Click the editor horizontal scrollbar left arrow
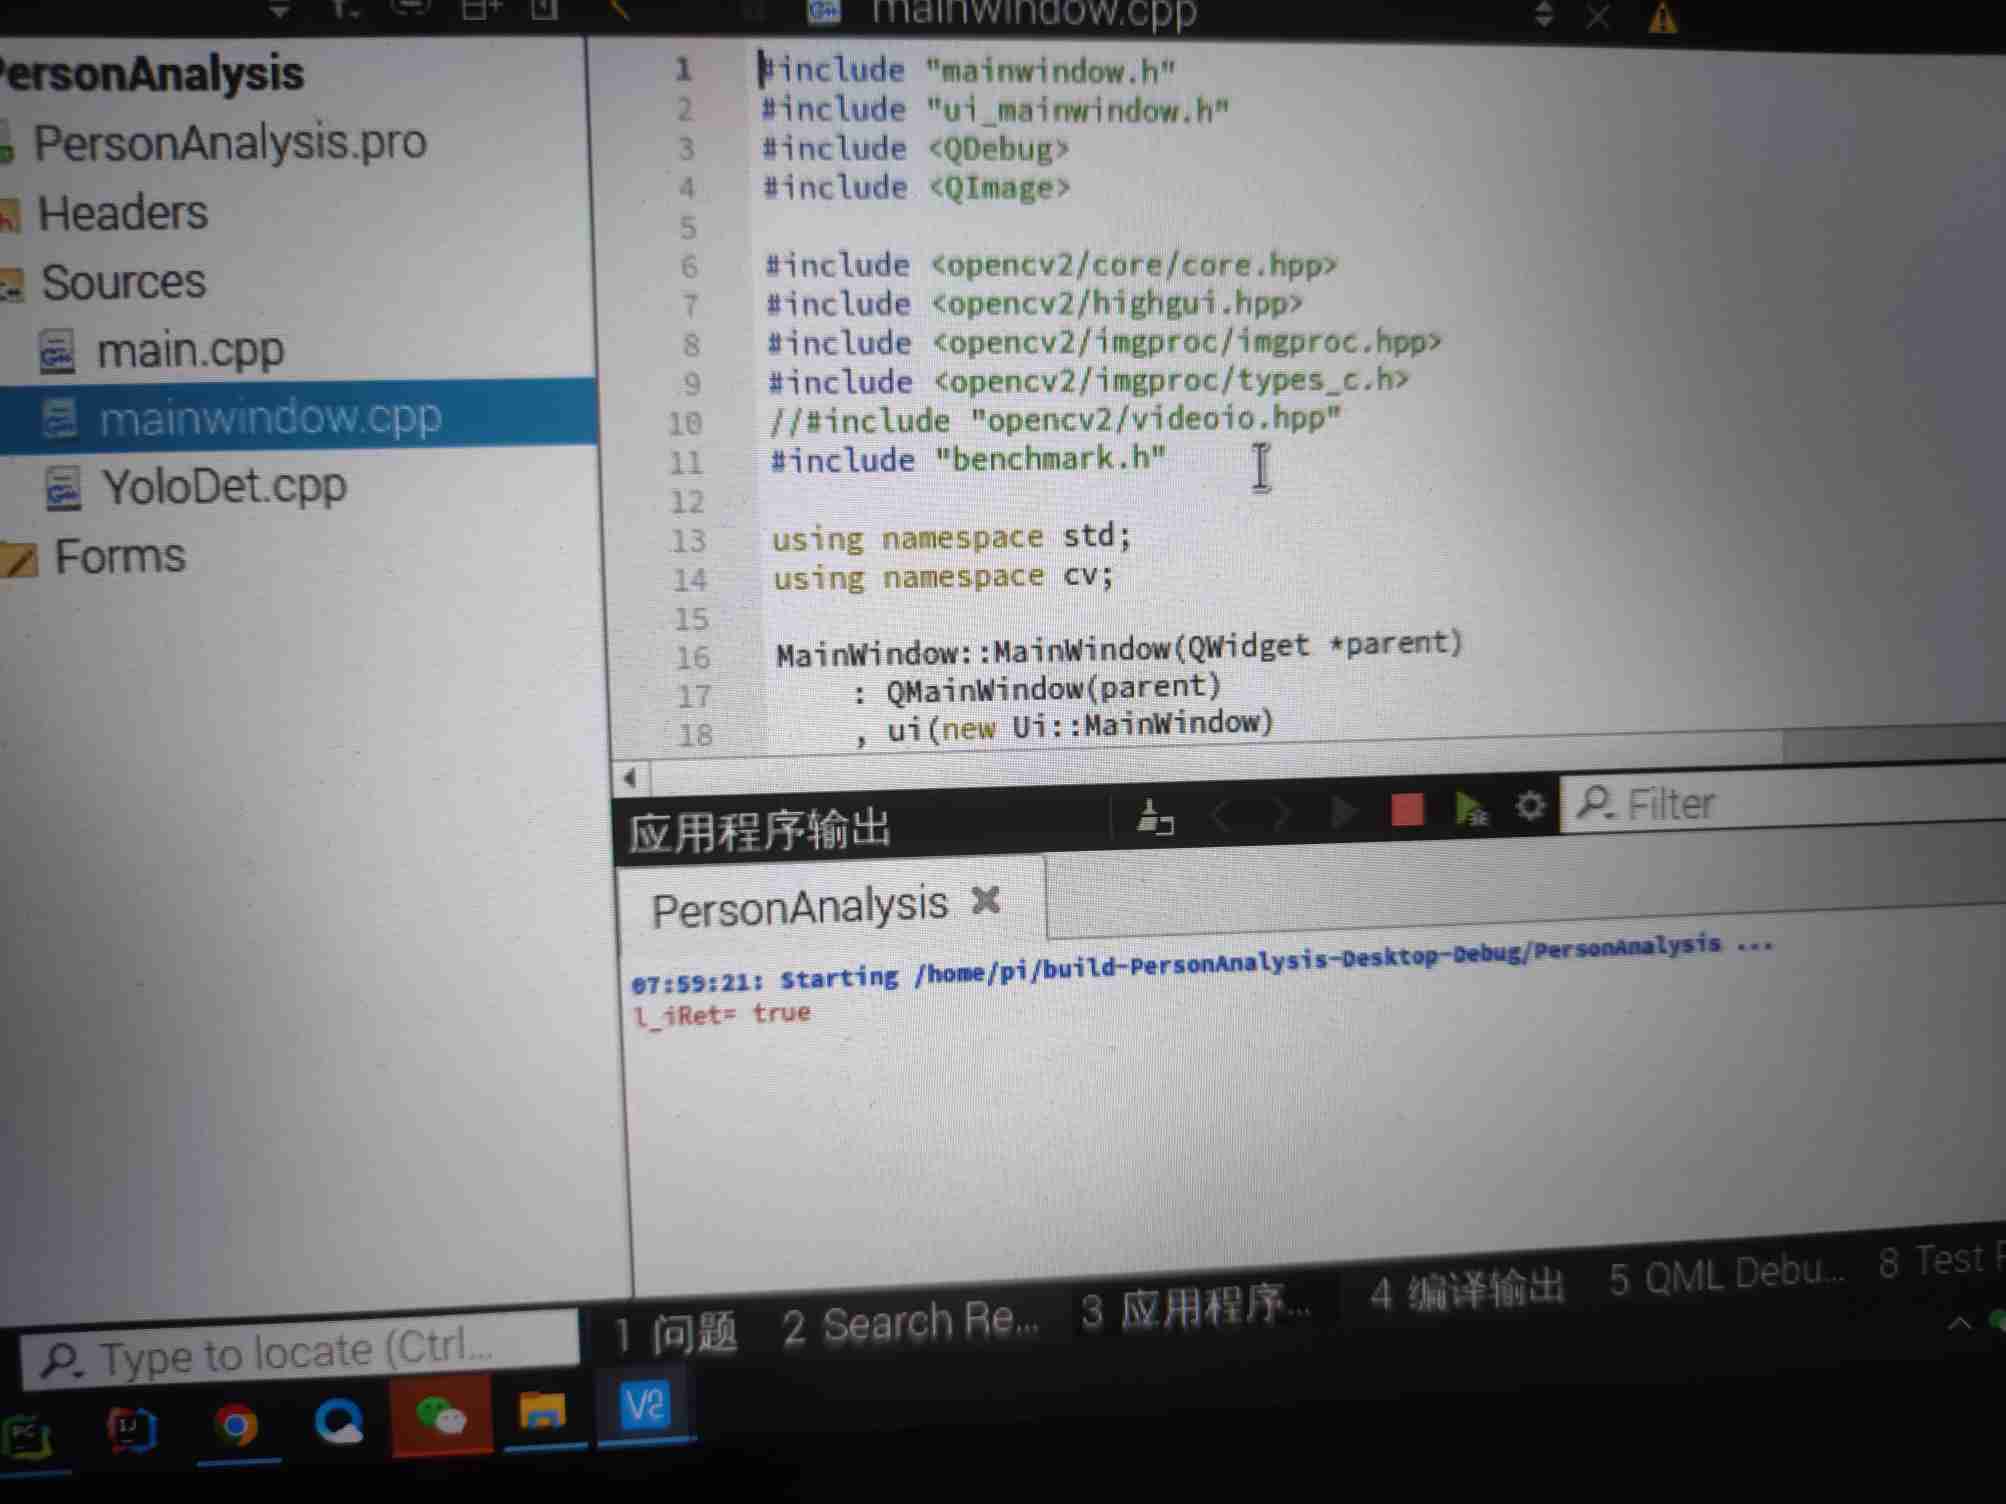Screen dimensions: 2006x1504 pyautogui.click(x=630, y=777)
